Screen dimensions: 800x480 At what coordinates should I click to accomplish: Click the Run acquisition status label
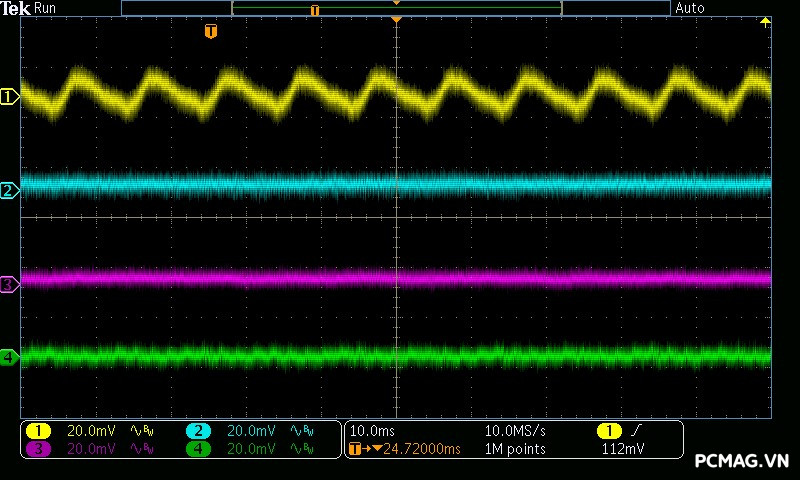point(45,8)
